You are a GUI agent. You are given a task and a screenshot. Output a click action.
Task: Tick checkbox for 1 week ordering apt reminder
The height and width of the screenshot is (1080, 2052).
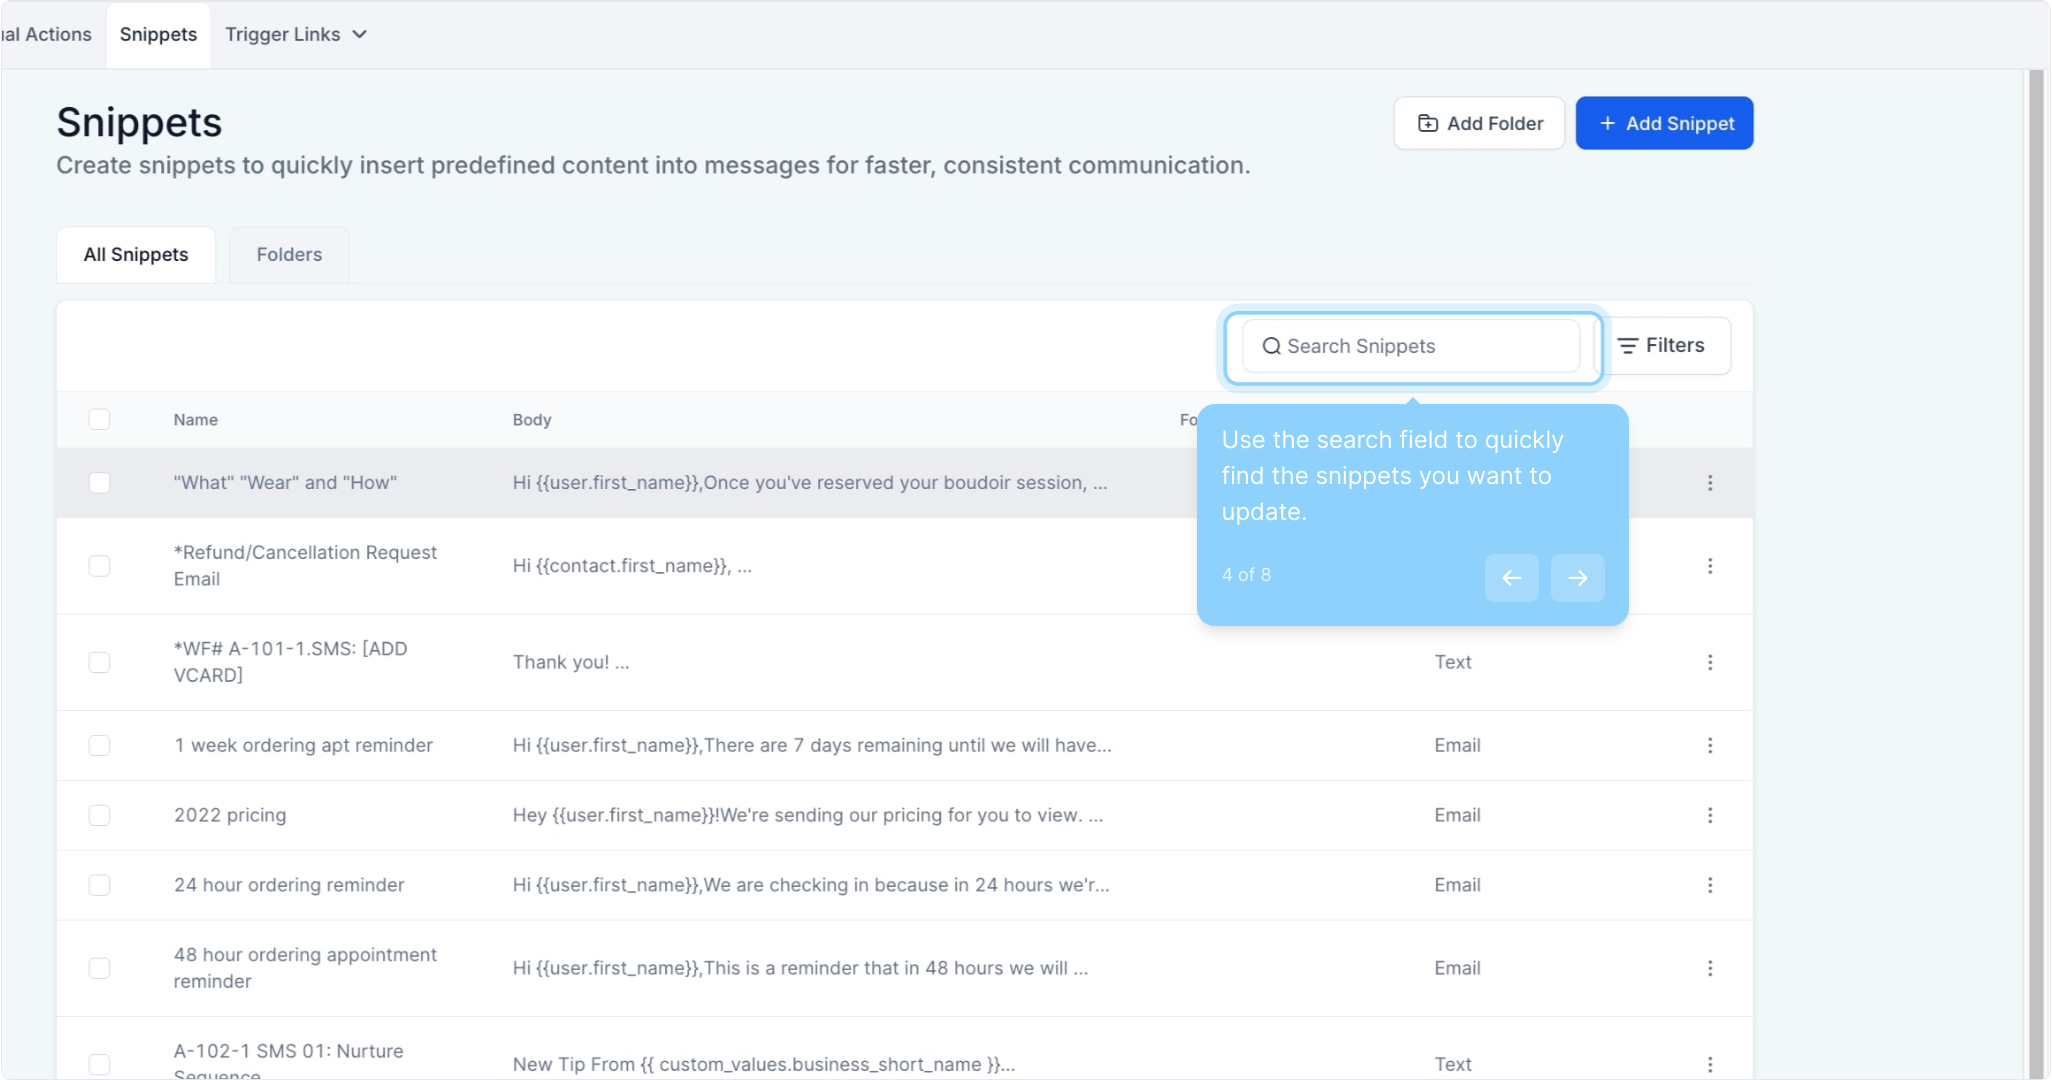pyautogui.click(x=99, y=745)
